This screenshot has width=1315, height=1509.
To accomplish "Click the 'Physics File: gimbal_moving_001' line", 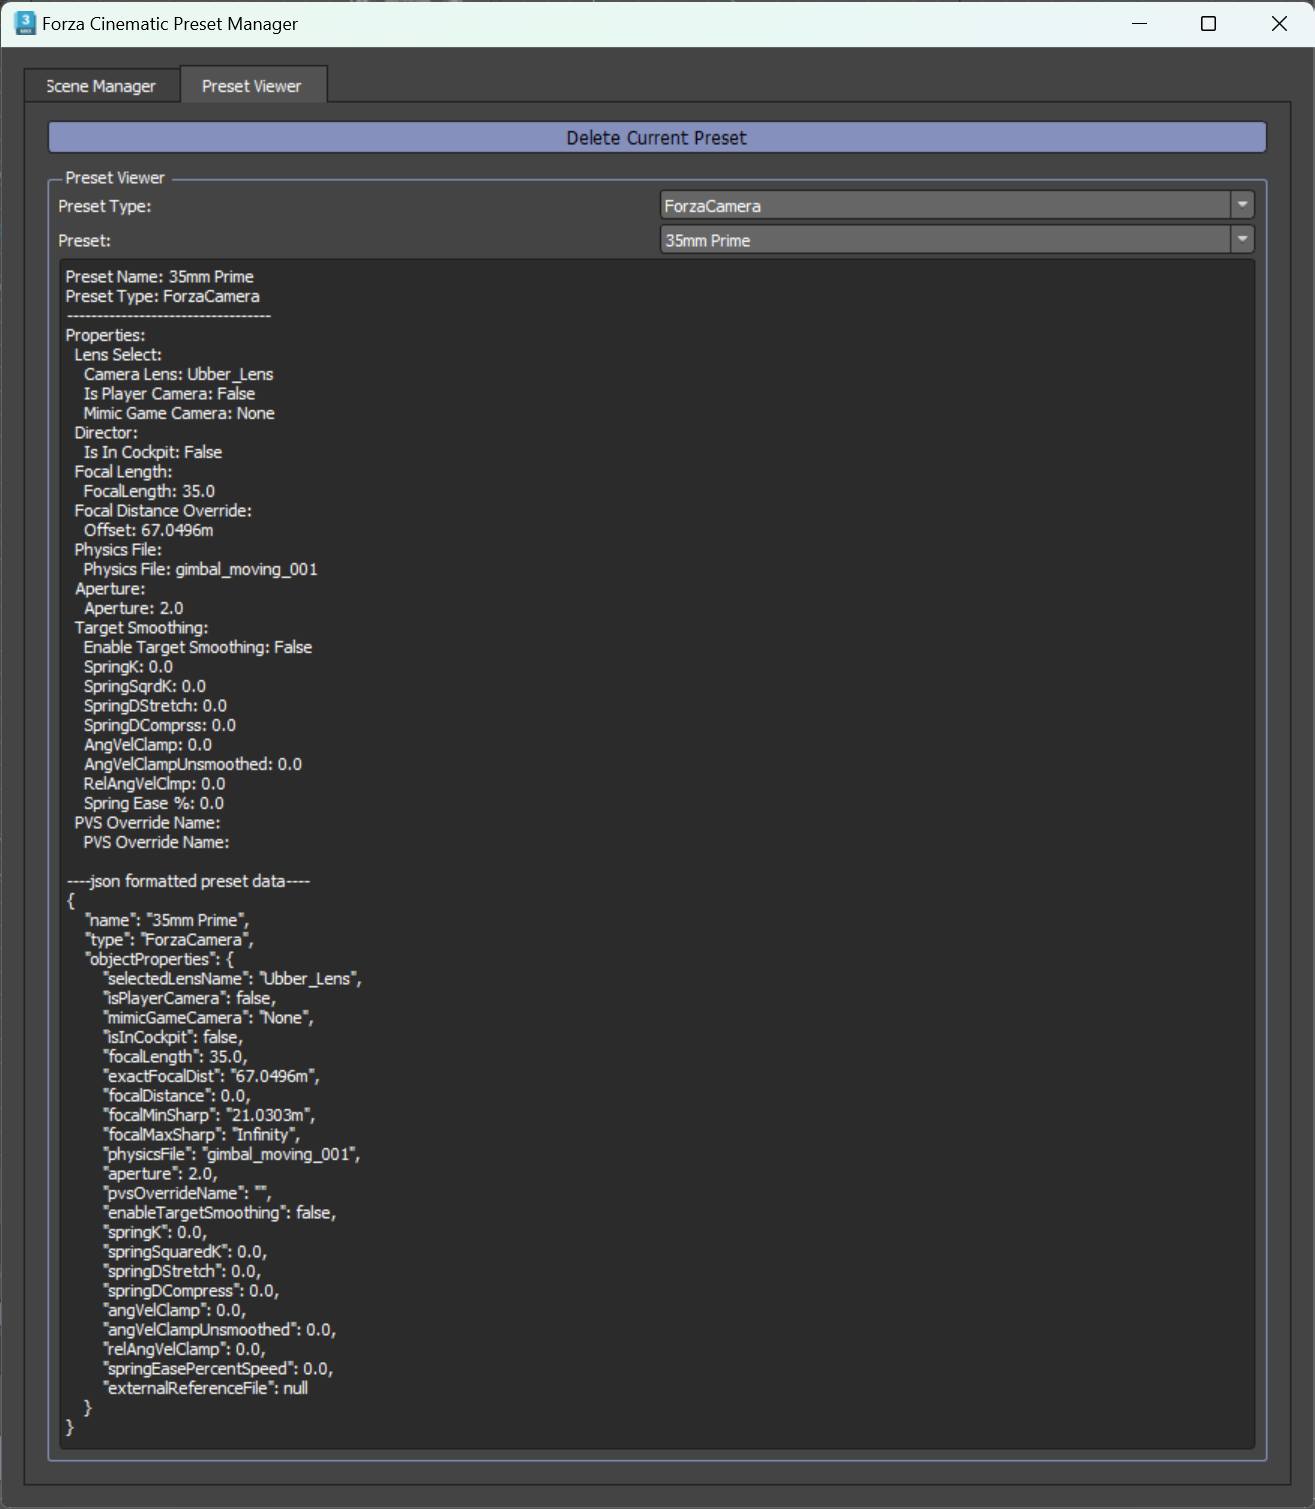I will click(201, 570).
